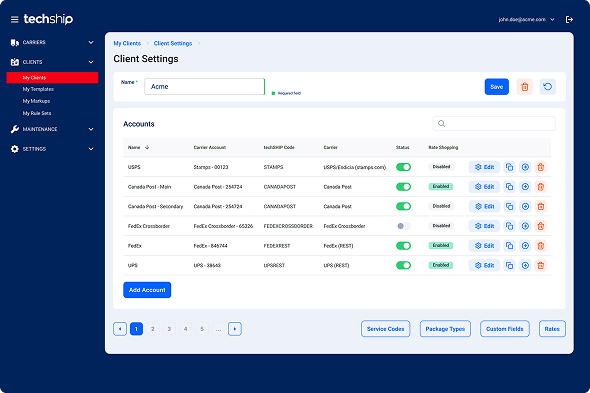Image resolution: width=590 pixels, height=393 pixels.
Task: Open the john.doe@acme.com user dropdown
Action: pos(526,20)
